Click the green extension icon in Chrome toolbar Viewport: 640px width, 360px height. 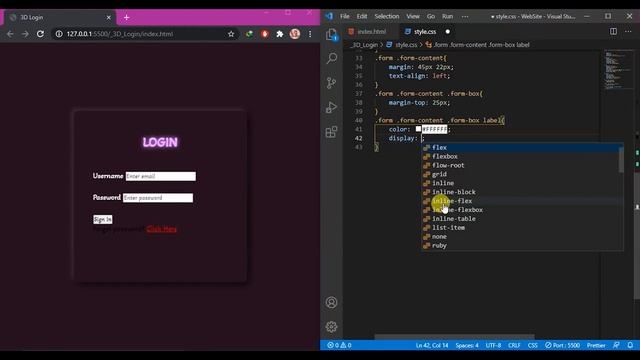click(249, 34)
